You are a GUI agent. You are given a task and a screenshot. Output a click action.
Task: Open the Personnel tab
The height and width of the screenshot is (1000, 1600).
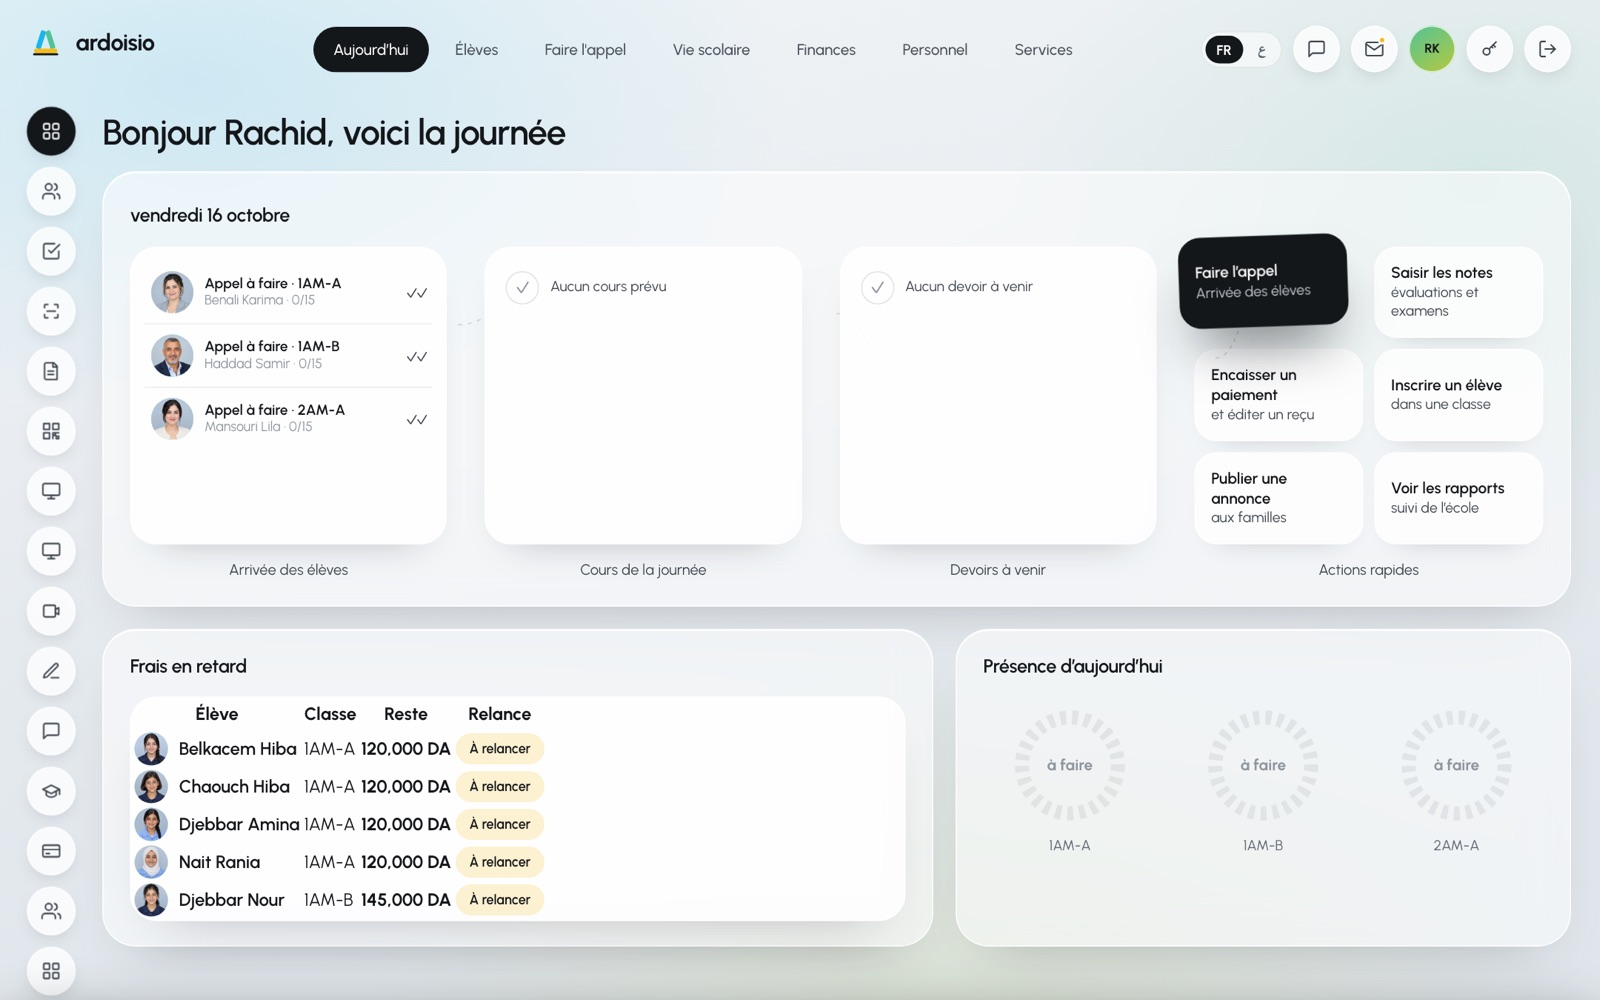click(935, 50)
